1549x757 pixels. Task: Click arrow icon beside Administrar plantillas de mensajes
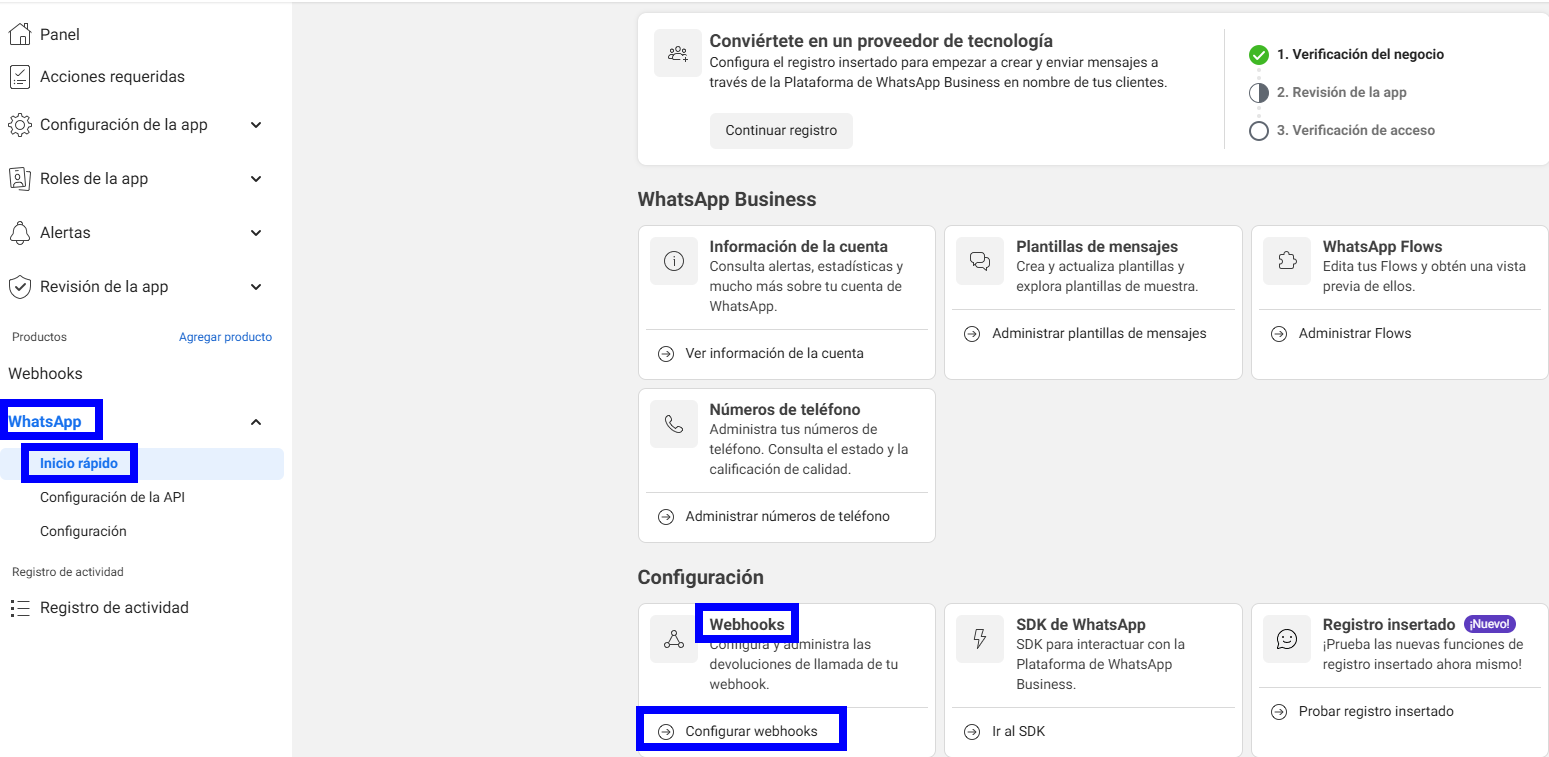click(x=972, y=334)
